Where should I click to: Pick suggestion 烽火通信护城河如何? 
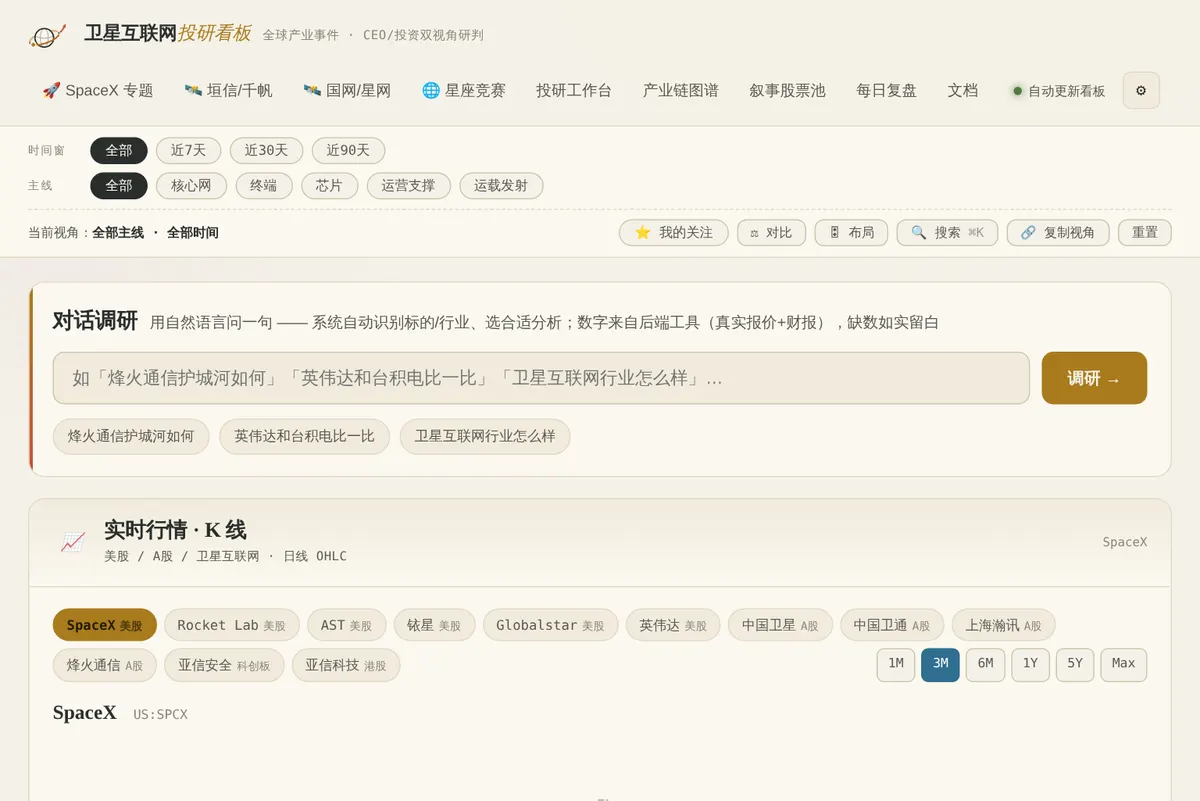pos(131,437)
